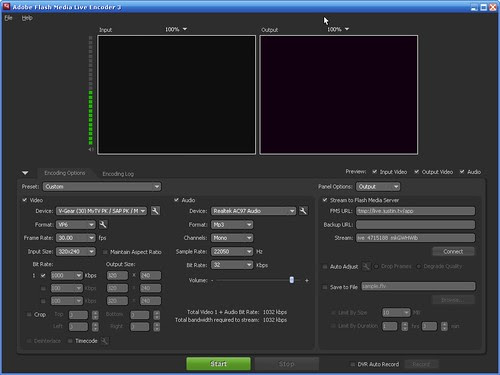The height and width of the screenshot is (375, 500).
Task: Click first output height field 240
Action: coord(150,275)
